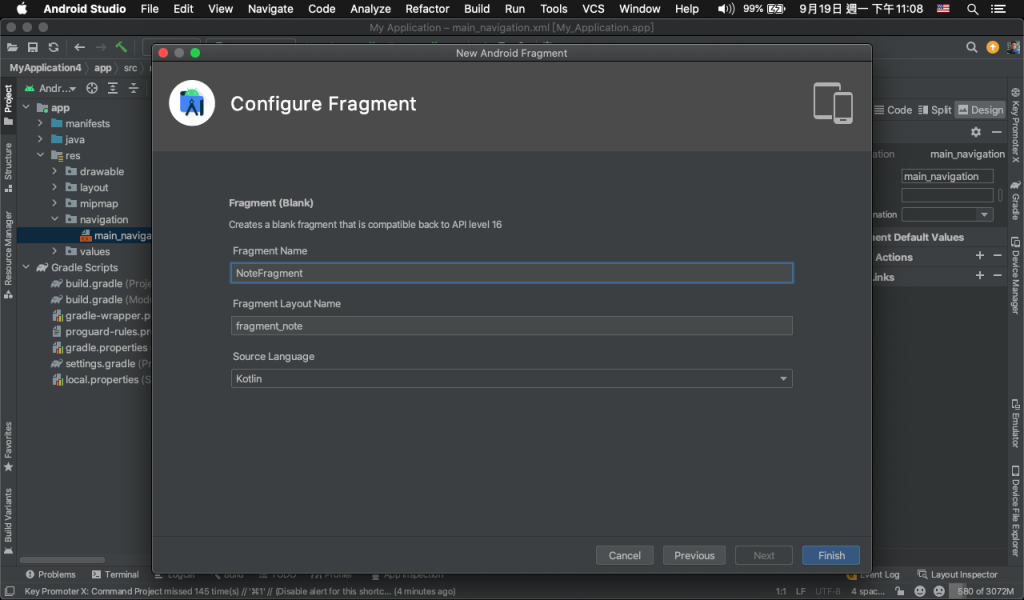Expand the manifests folder

click(41, 123)
